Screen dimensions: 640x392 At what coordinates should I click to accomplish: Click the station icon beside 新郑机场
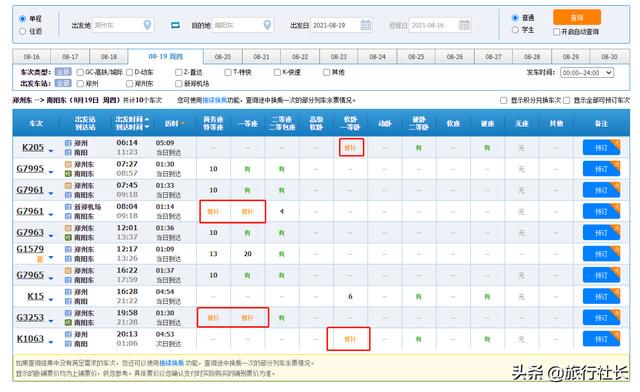68,207
